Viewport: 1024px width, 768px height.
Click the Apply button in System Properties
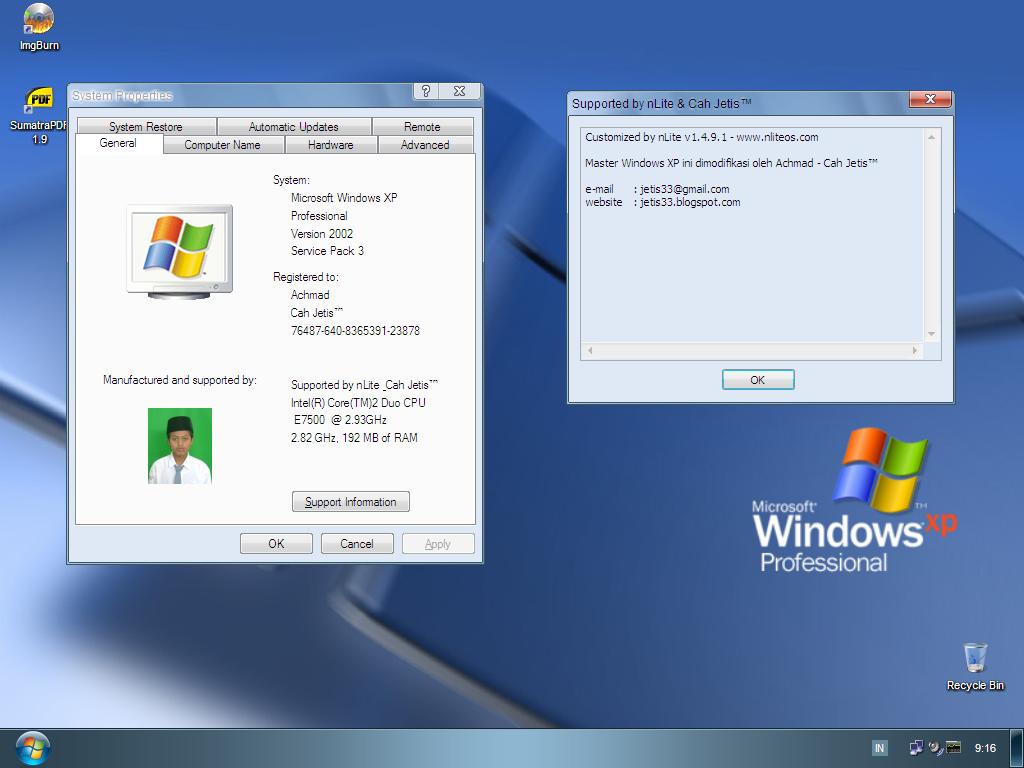point(438,543)
